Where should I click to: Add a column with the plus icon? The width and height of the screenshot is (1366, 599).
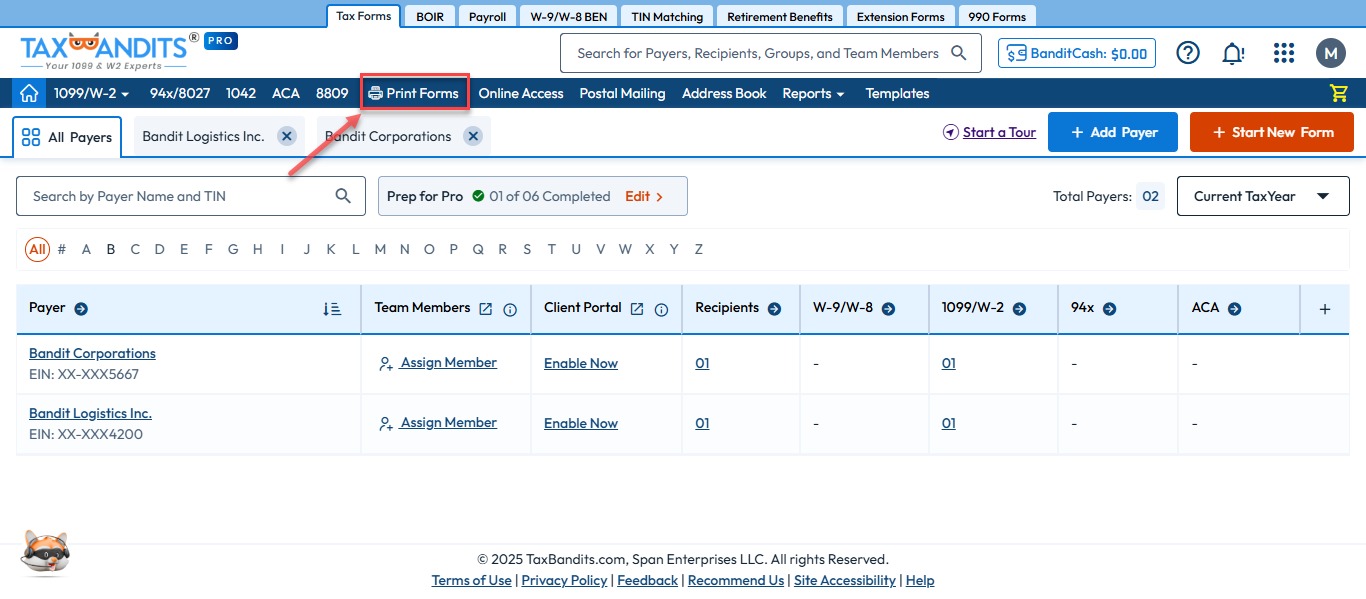click(x=1325, y=309)
